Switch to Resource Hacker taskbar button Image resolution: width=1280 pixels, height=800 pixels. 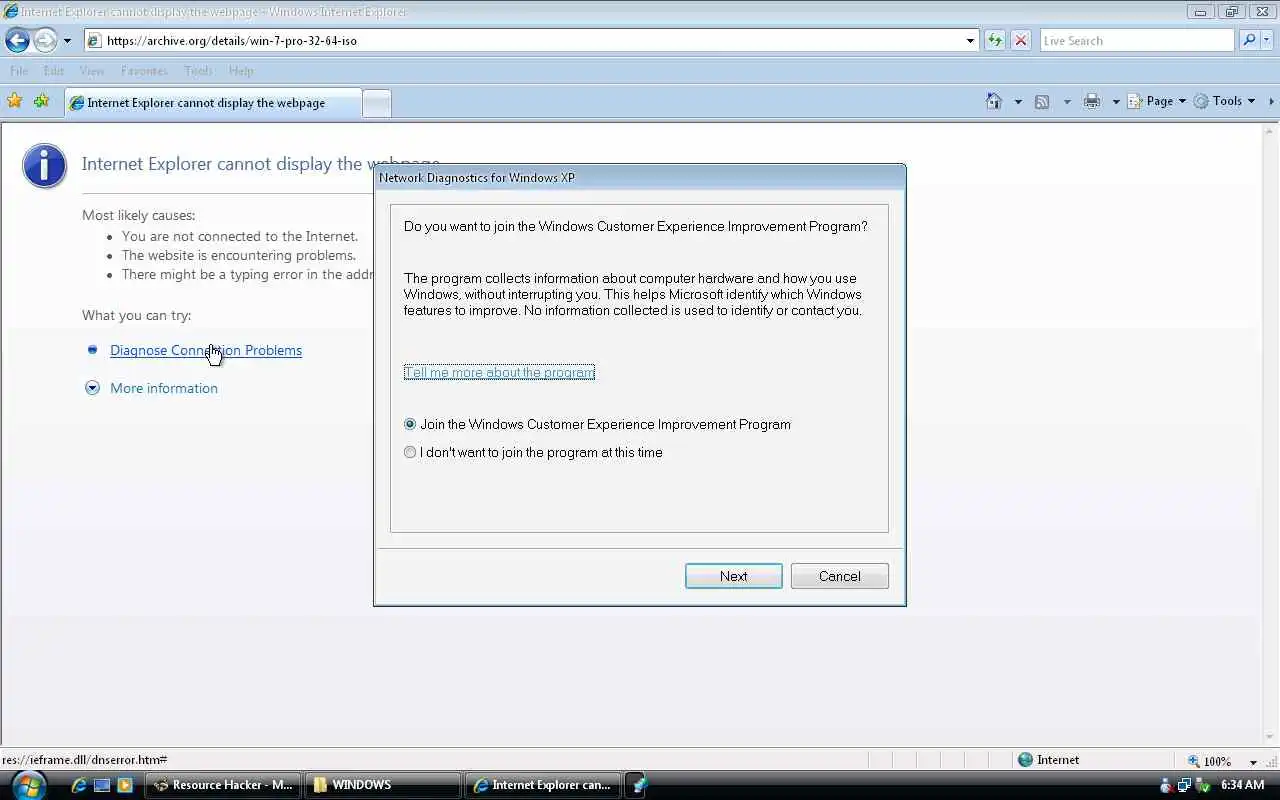(x=223, y=785)
